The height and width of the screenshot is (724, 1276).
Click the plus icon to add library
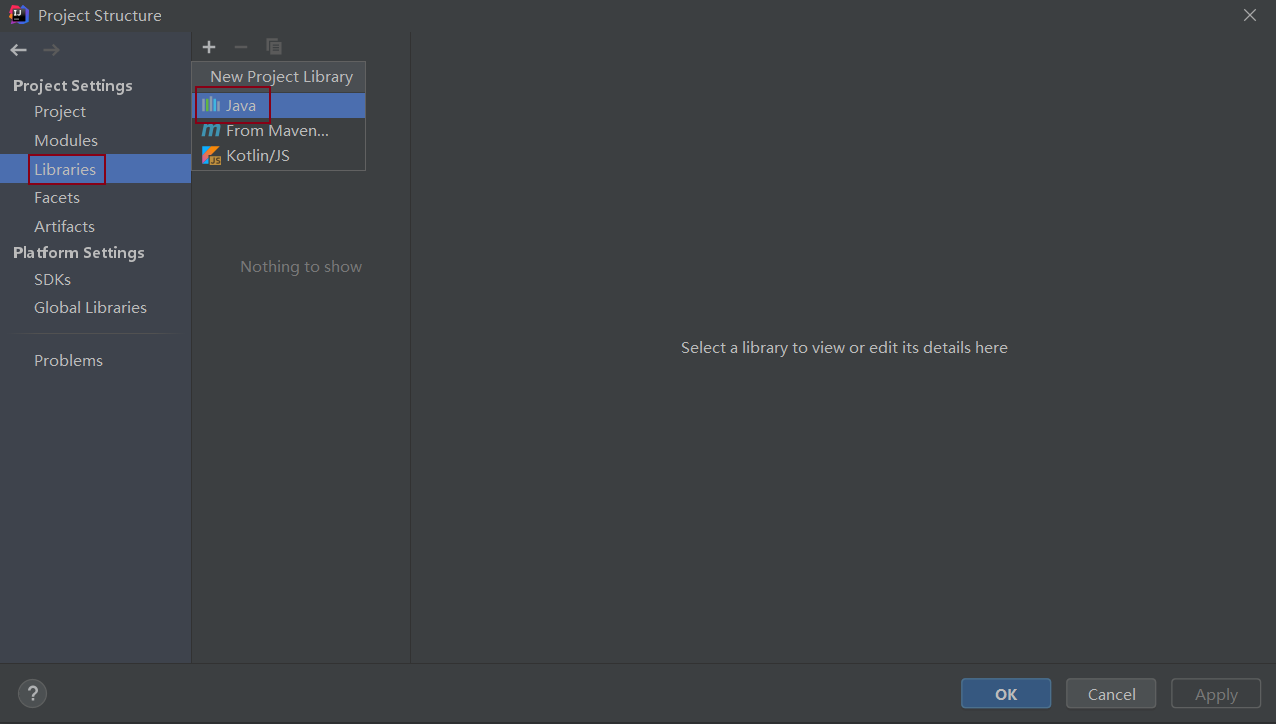coord(209,47)
